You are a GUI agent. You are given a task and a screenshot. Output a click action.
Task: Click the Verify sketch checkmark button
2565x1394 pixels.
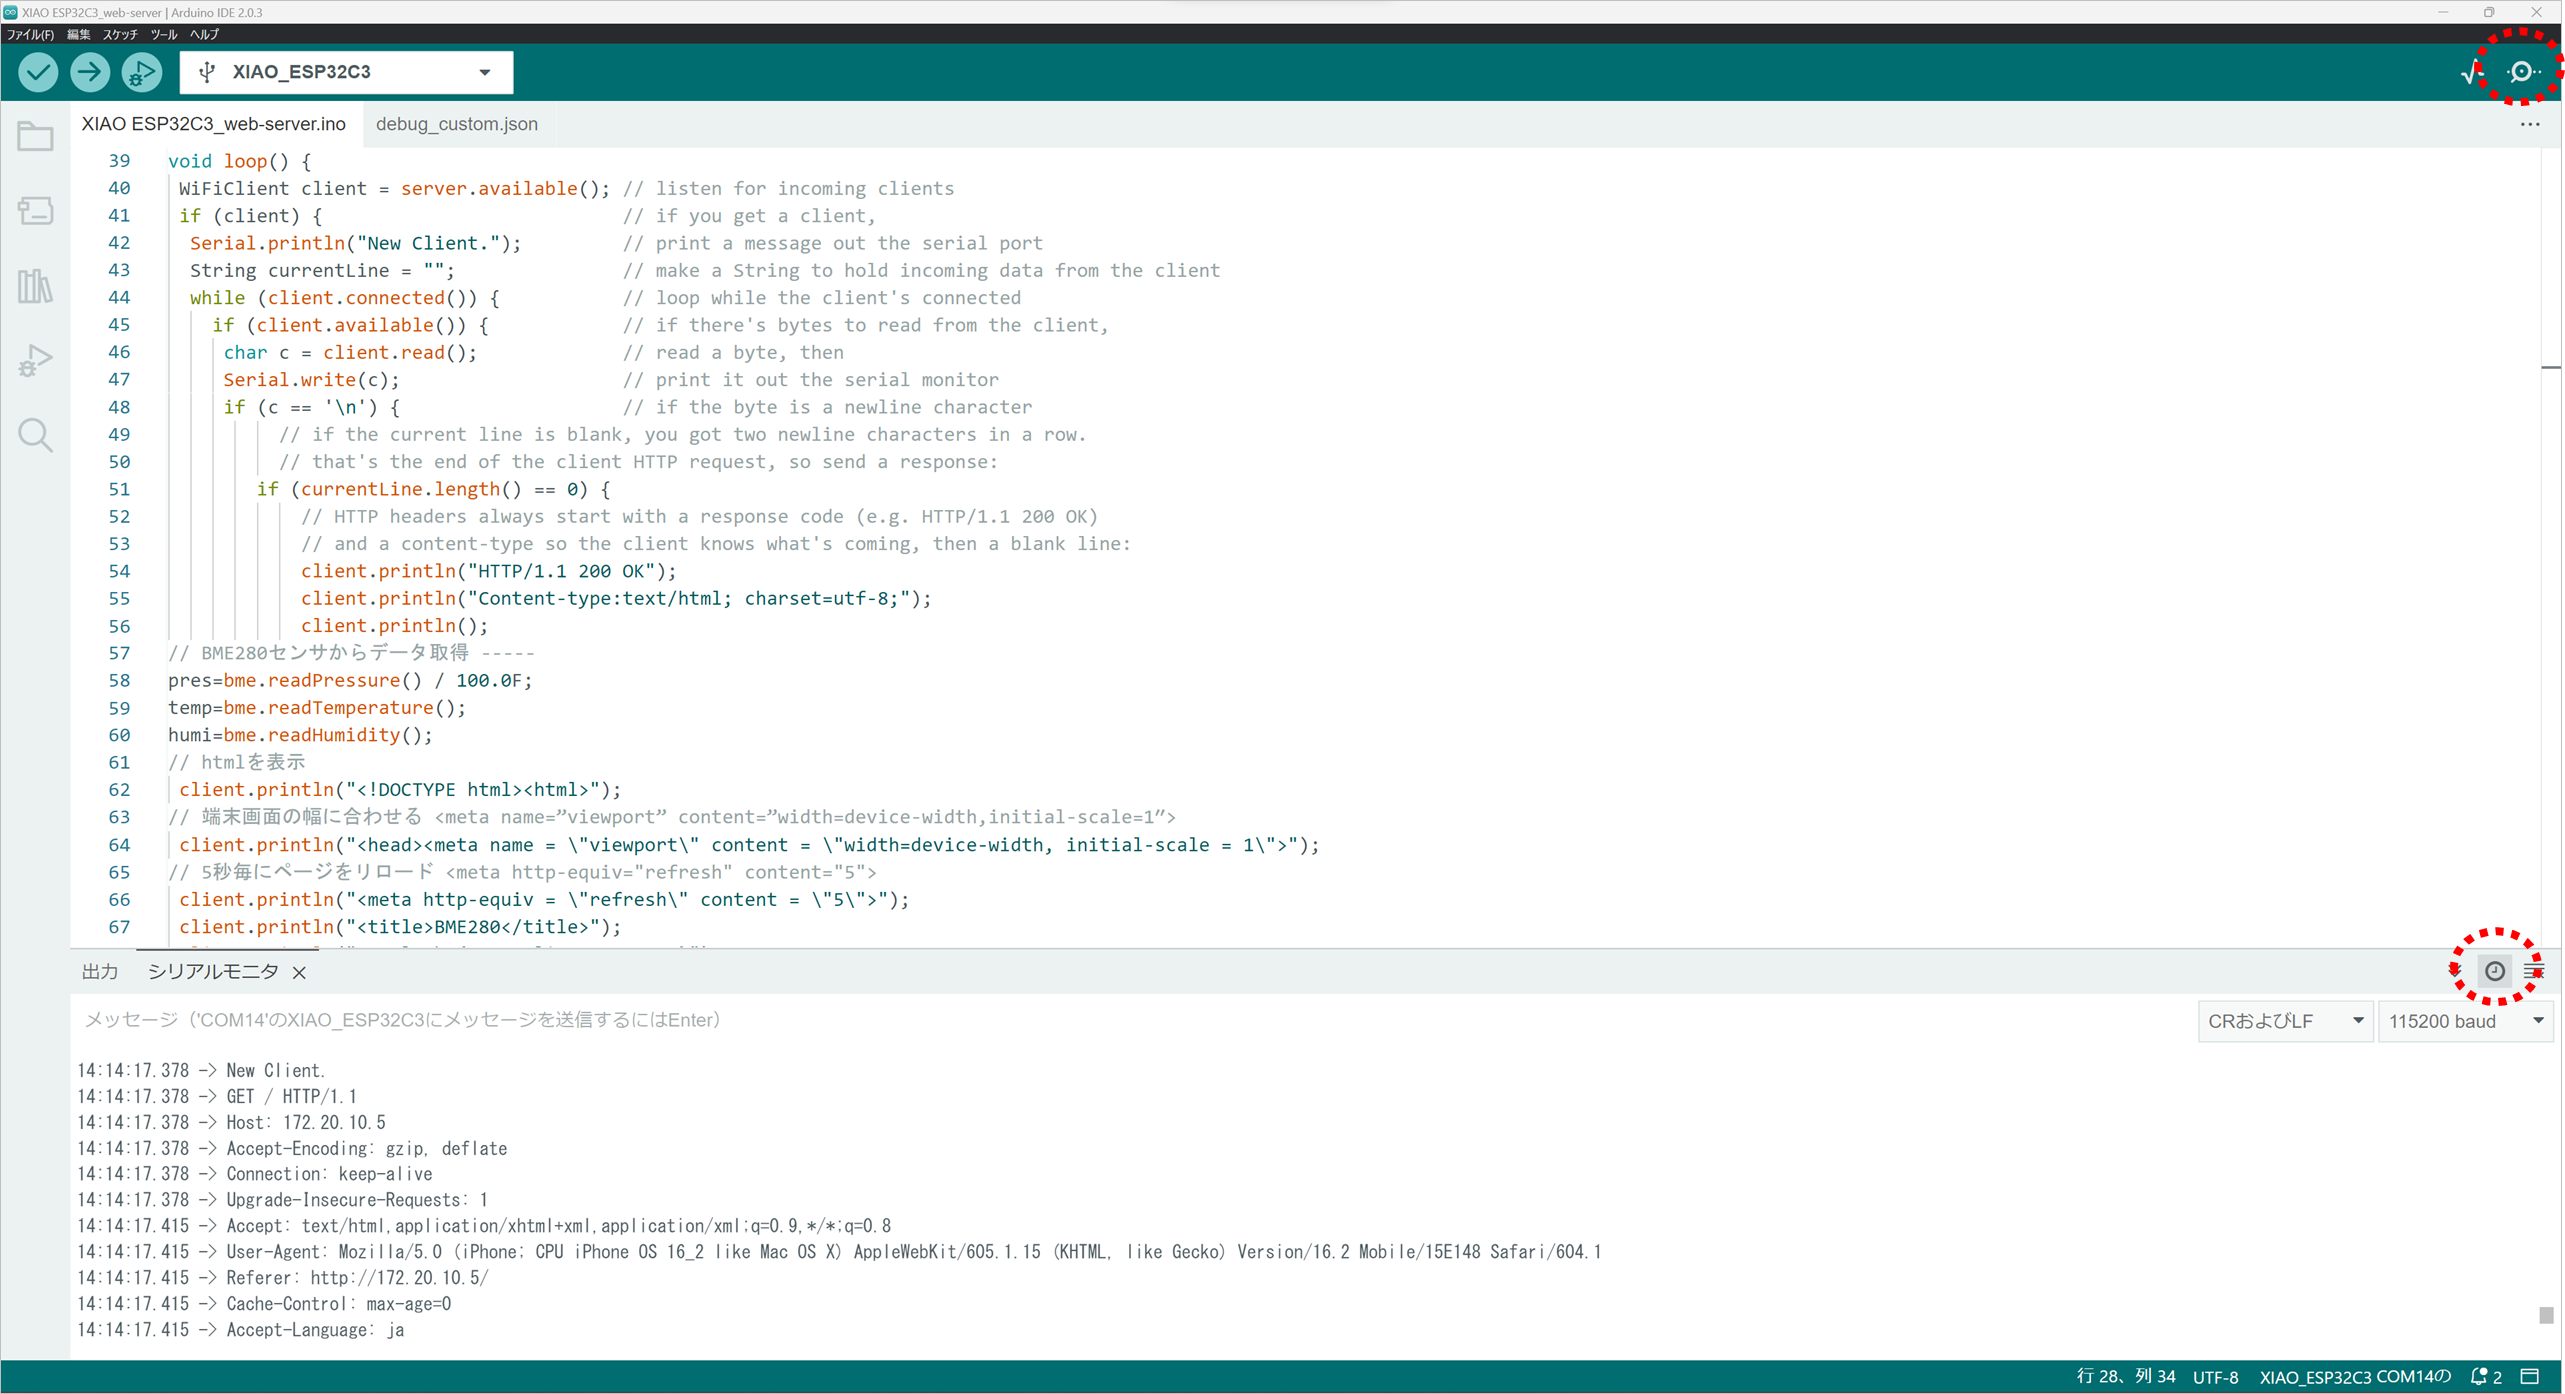click(38, 72)
